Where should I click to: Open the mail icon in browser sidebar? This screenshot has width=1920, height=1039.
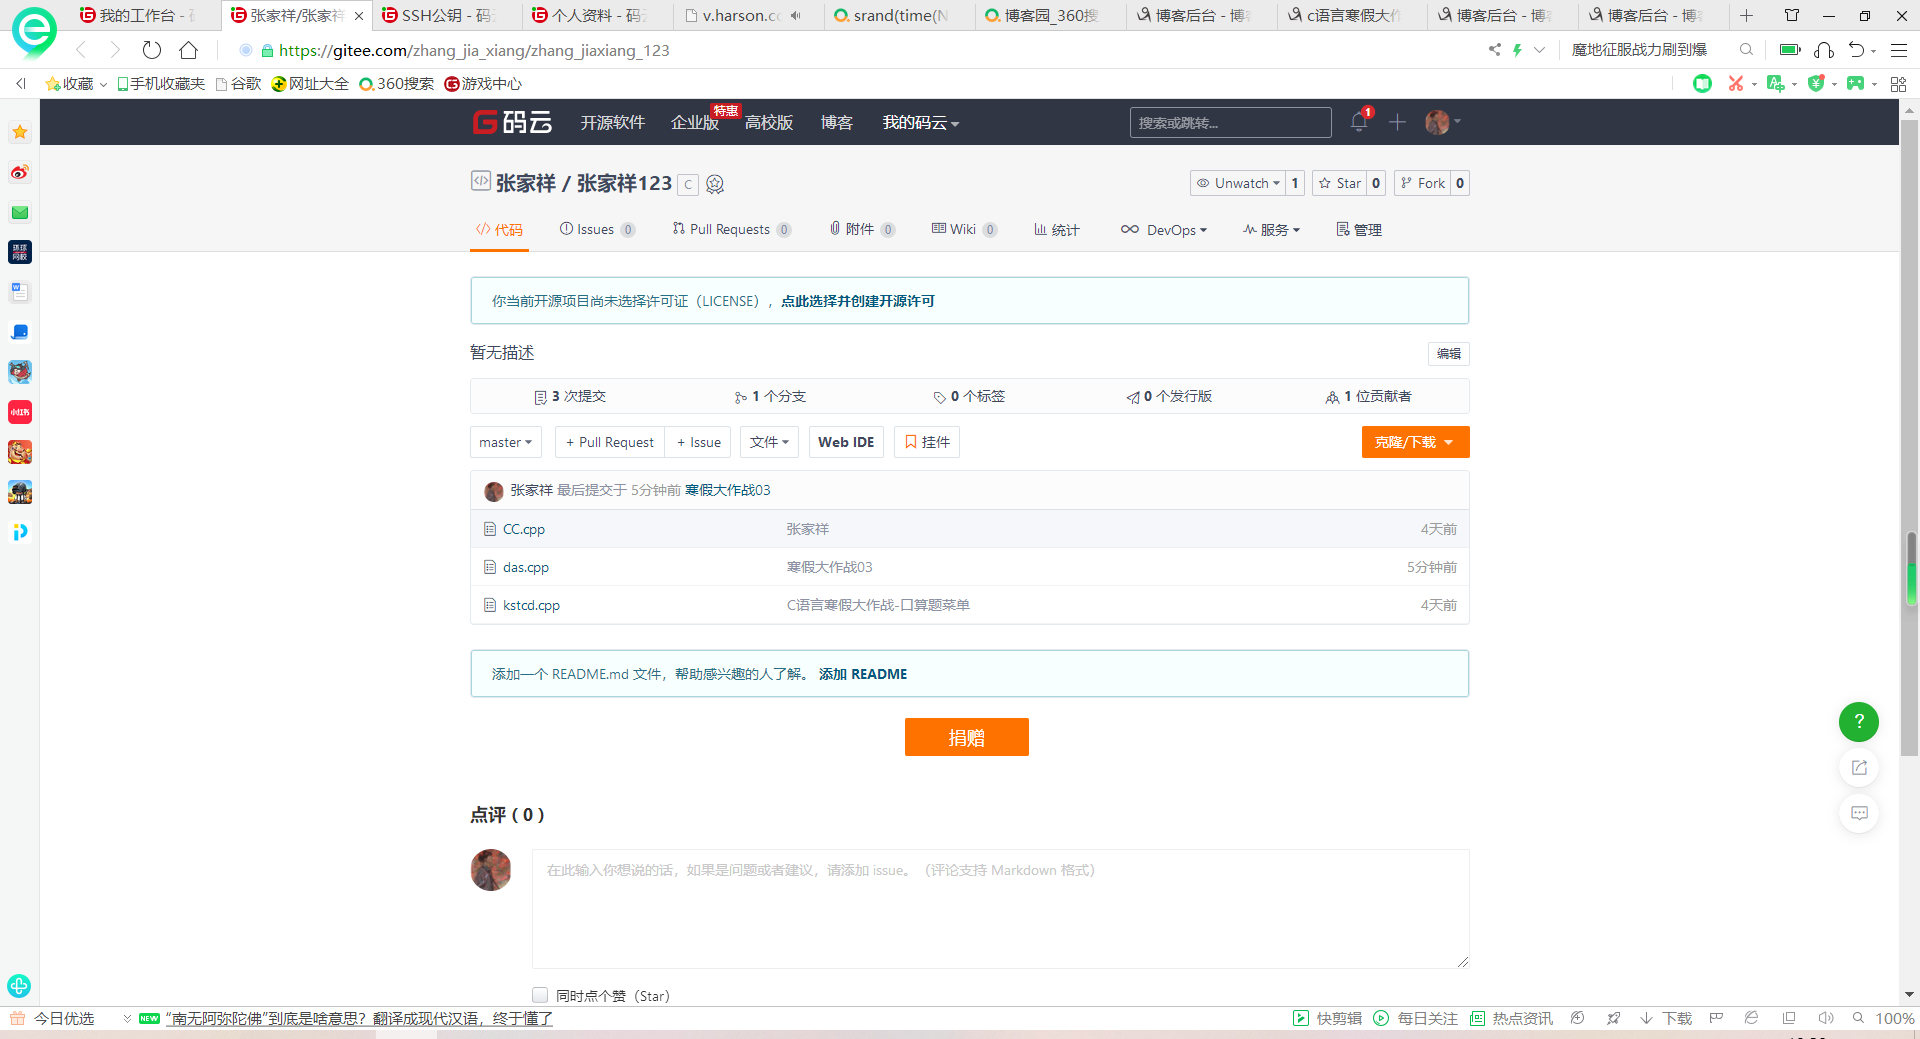pos(20,212)
